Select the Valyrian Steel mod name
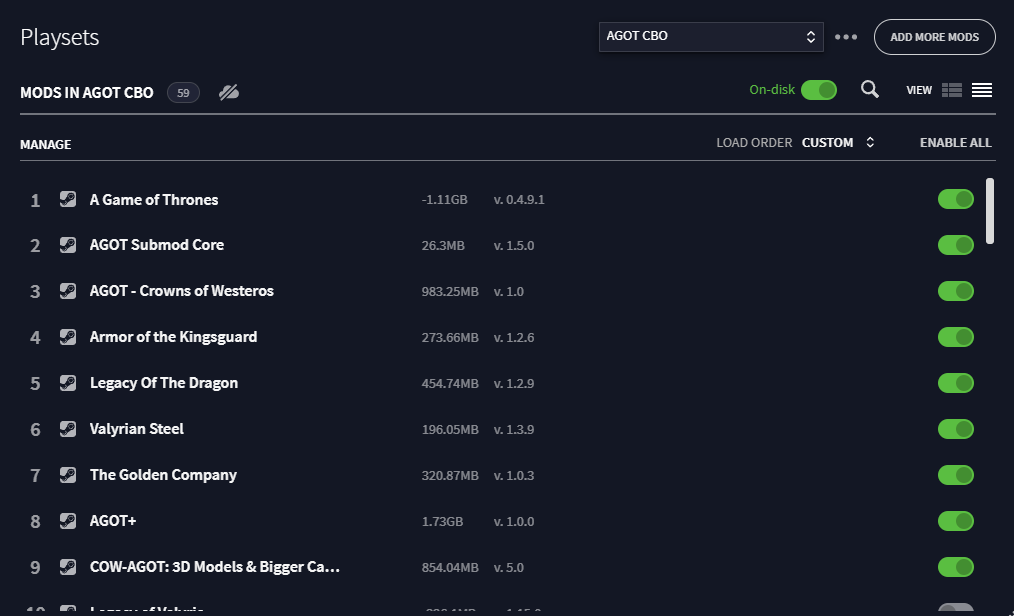 [x=136, y=429]
